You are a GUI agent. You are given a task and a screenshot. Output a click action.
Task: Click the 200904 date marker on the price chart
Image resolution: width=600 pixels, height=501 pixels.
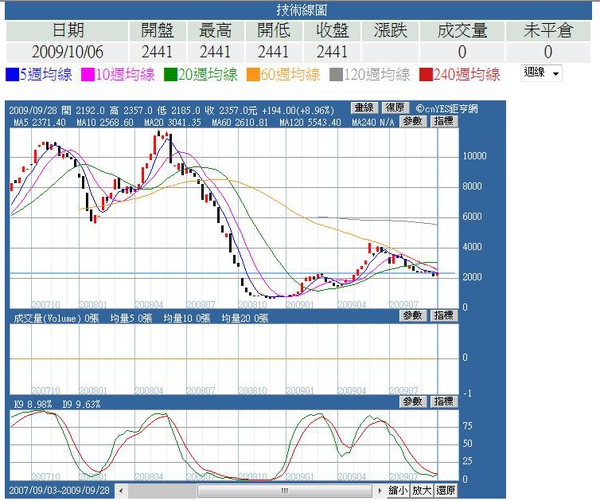click(x=352, y=305)
